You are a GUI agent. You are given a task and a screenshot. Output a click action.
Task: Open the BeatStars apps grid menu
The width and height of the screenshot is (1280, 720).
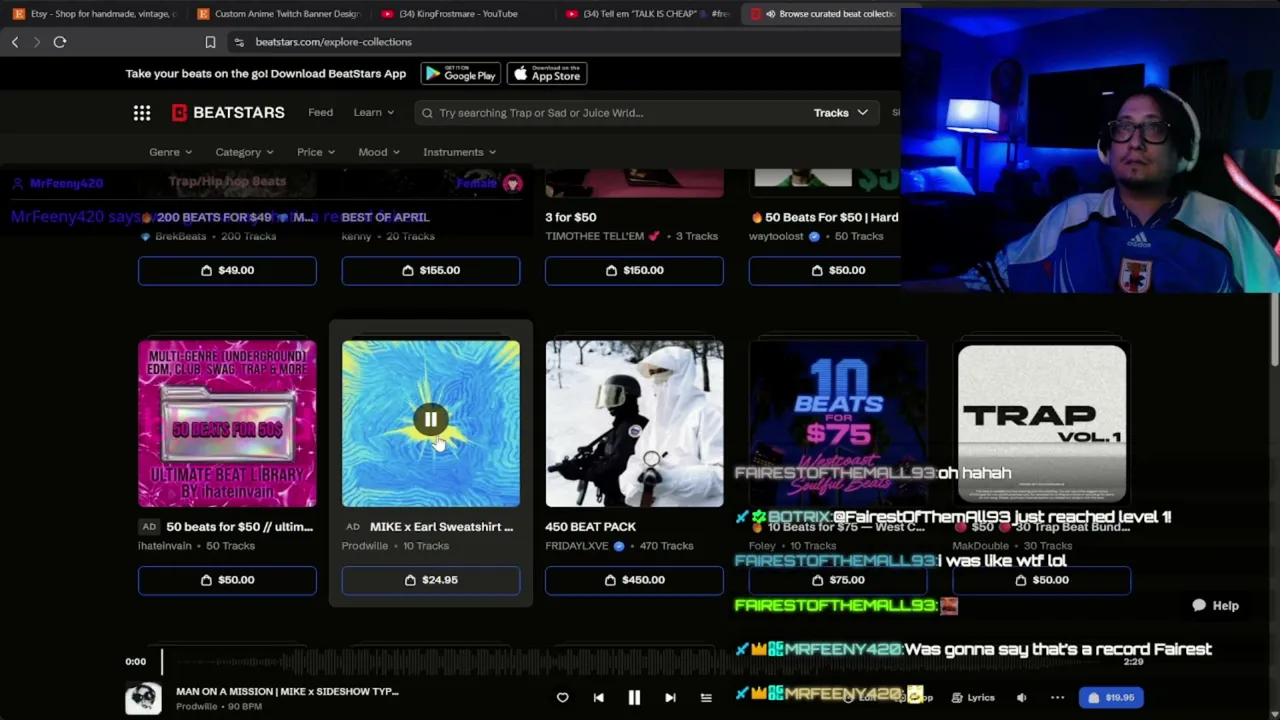click(x=142, y=113)
